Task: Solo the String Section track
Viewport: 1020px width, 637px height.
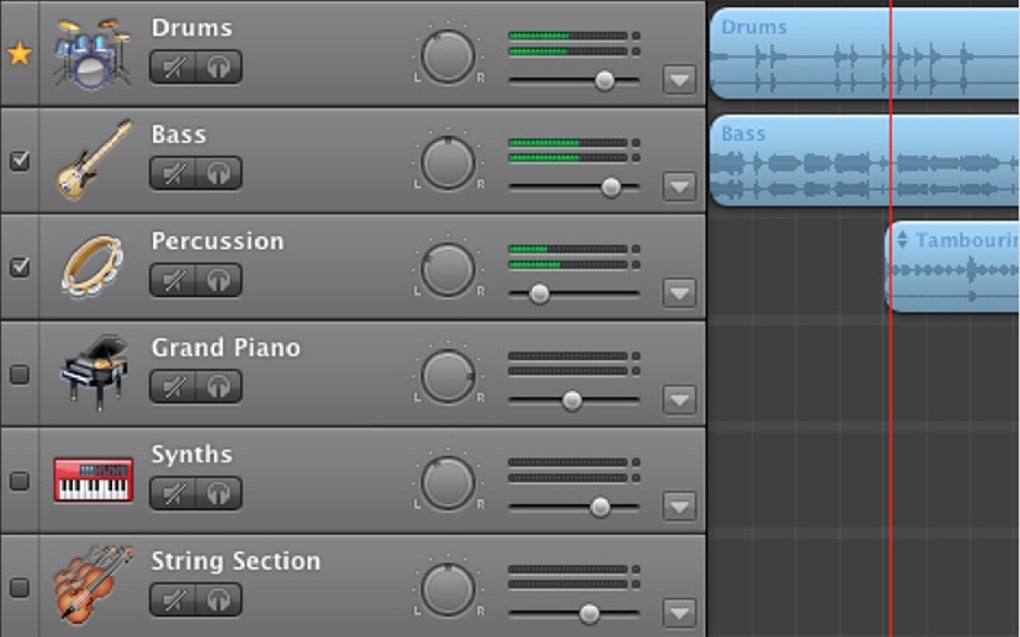Action: pos(218,599)
